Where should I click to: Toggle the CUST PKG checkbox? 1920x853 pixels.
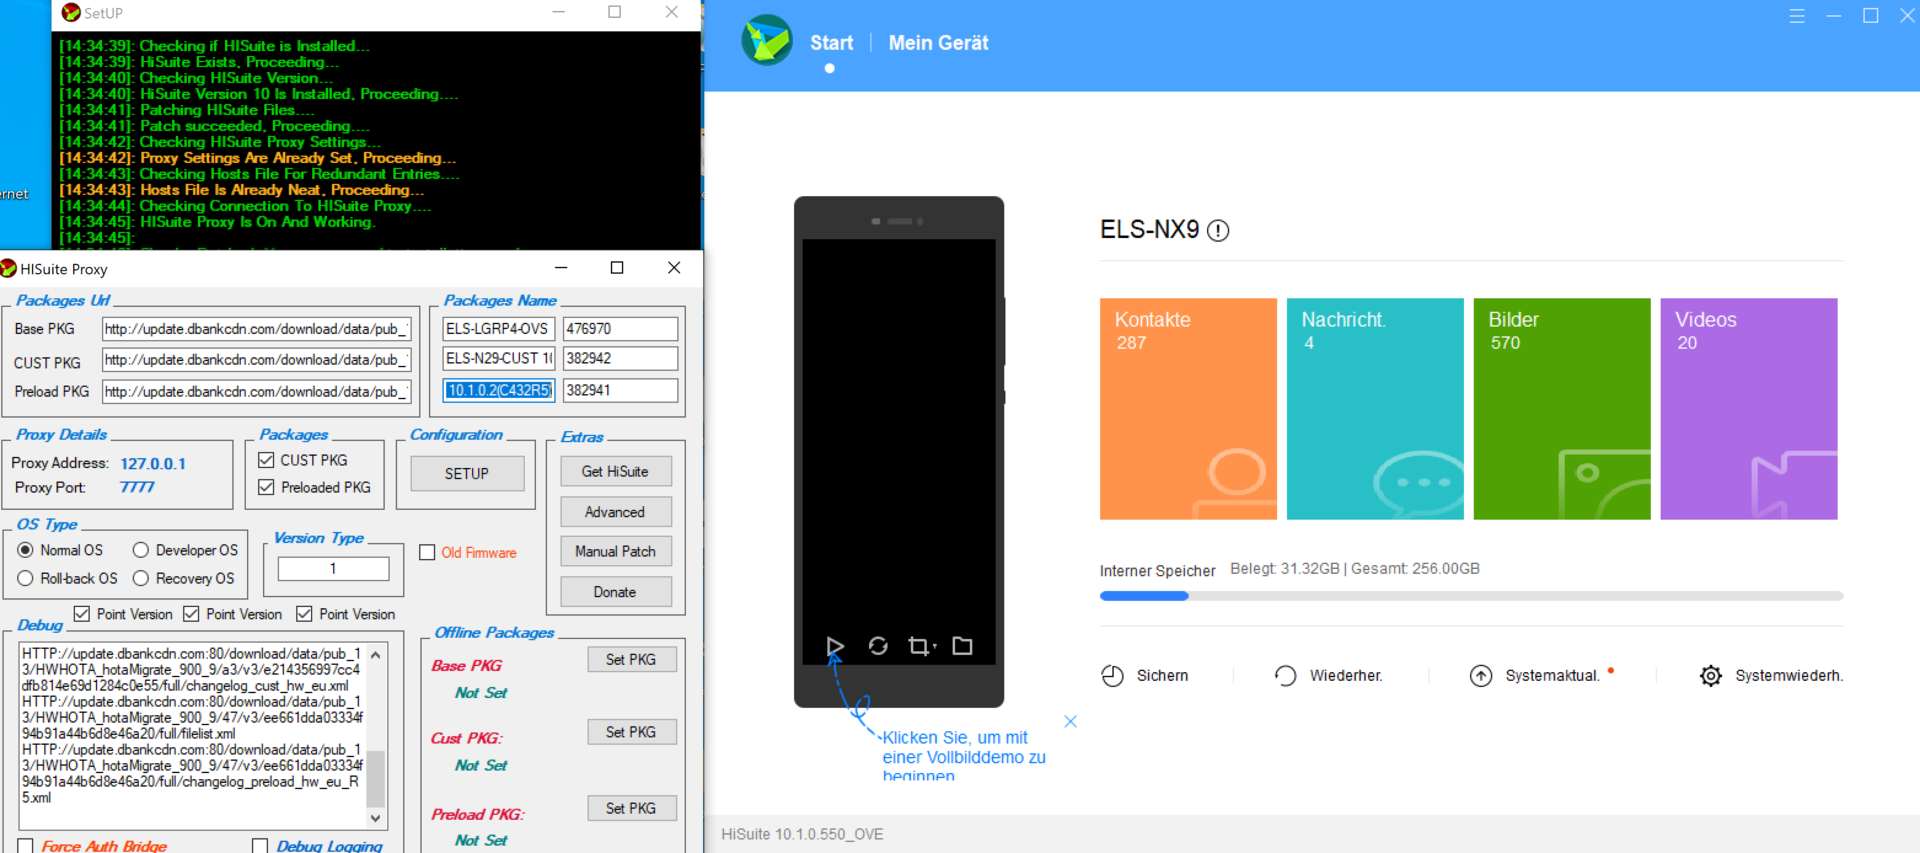tap(266, 460)
